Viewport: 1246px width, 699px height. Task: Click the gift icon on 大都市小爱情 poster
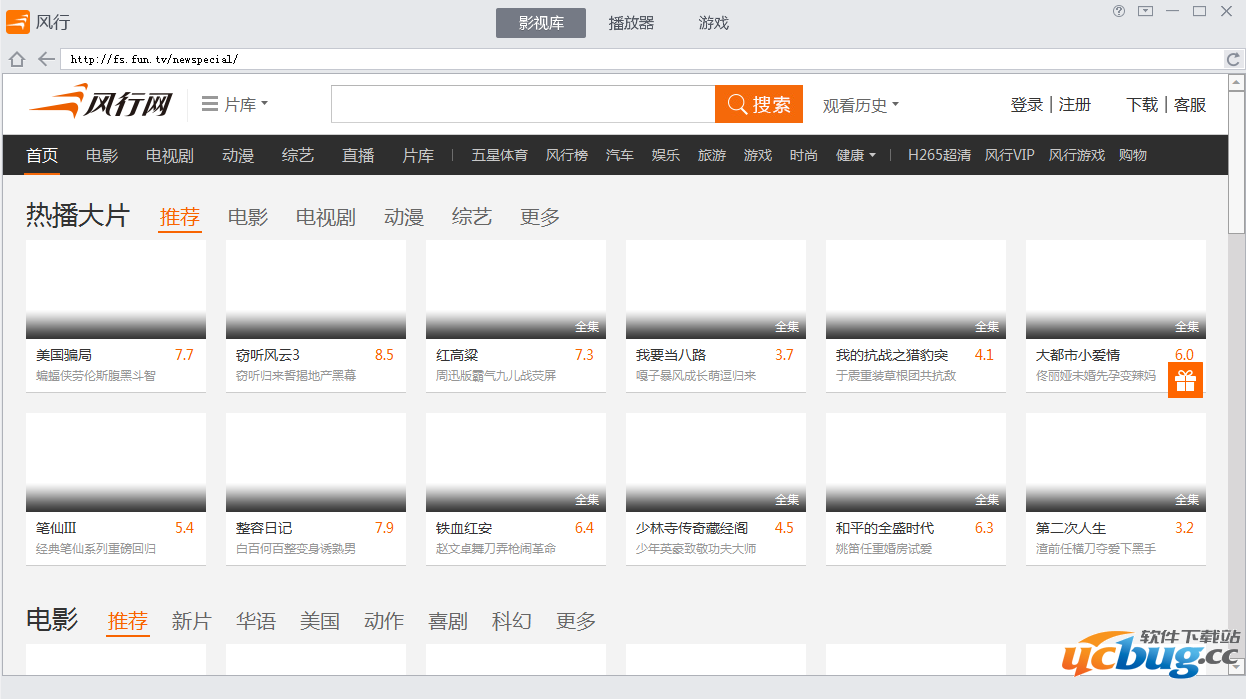1185,380
